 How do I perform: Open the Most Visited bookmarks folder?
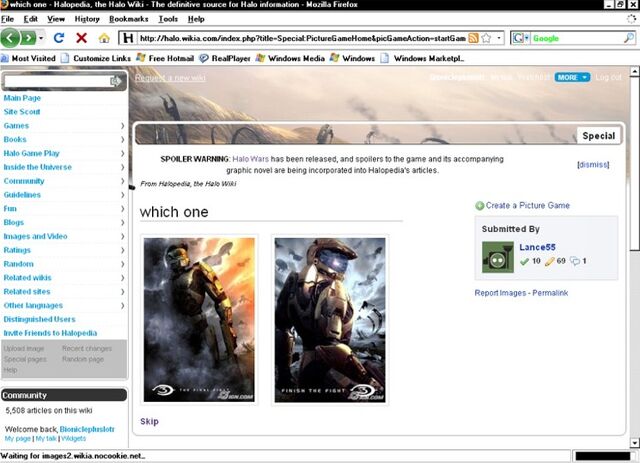tap(28, 58)
